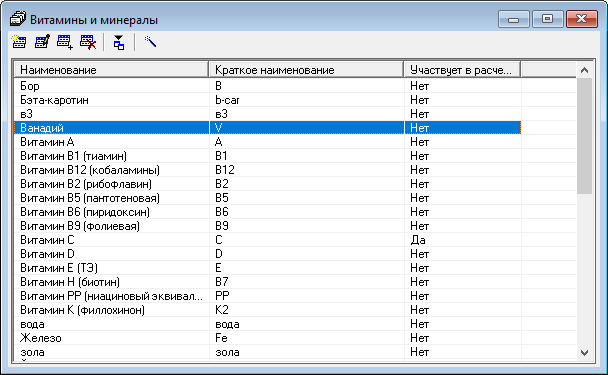The image size is (608, 375).
Task: Click the B9 short name cell
Action: pos(307,226)
